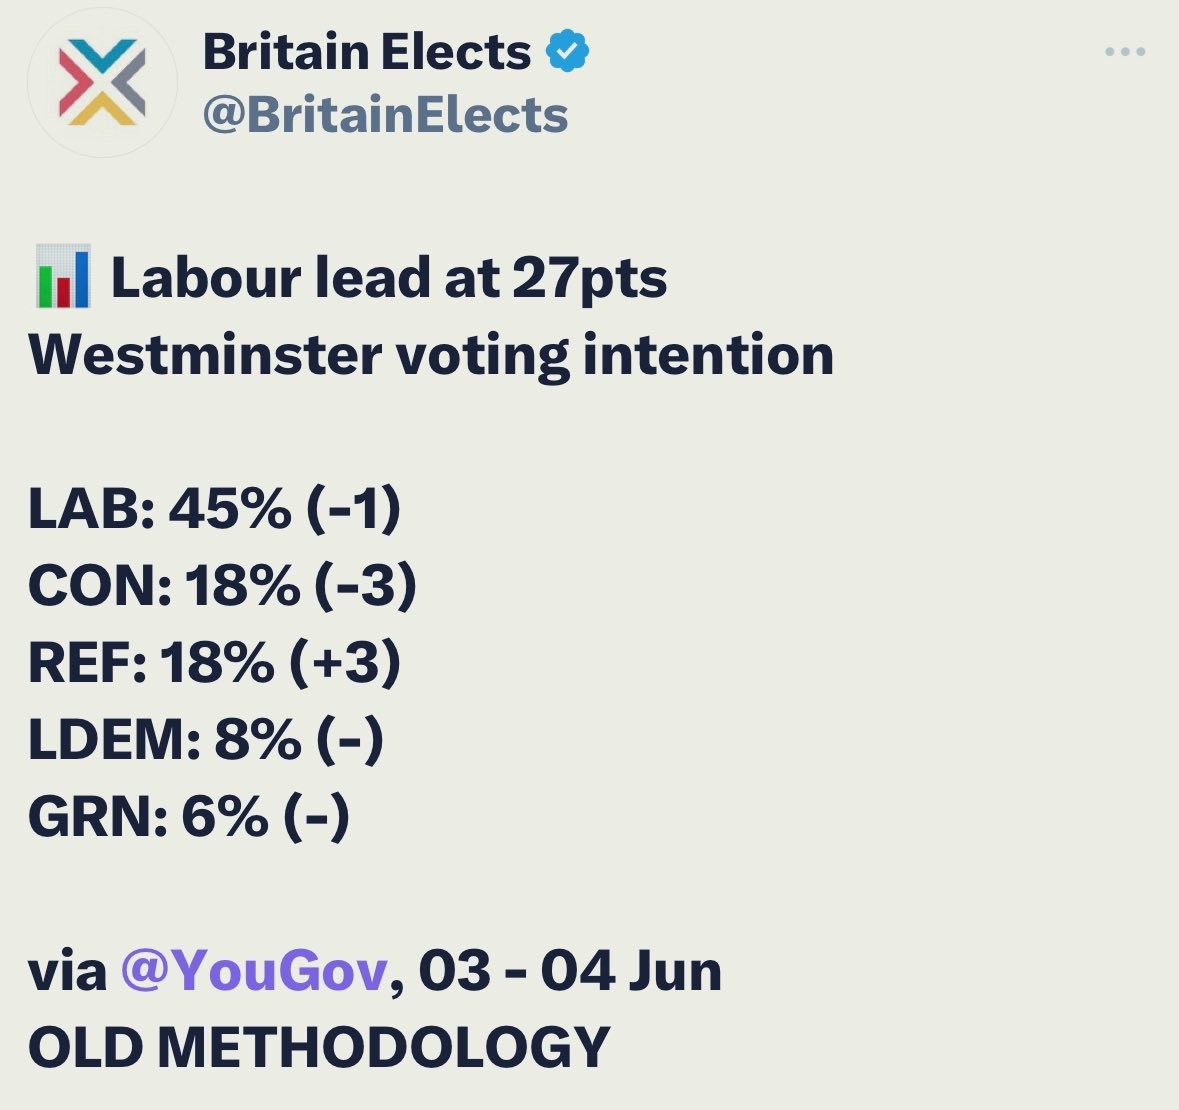This screenshot has height=1110, width=1179.
Task: Click the 'LDEM: 8%' result line
Action: point(206,739)
